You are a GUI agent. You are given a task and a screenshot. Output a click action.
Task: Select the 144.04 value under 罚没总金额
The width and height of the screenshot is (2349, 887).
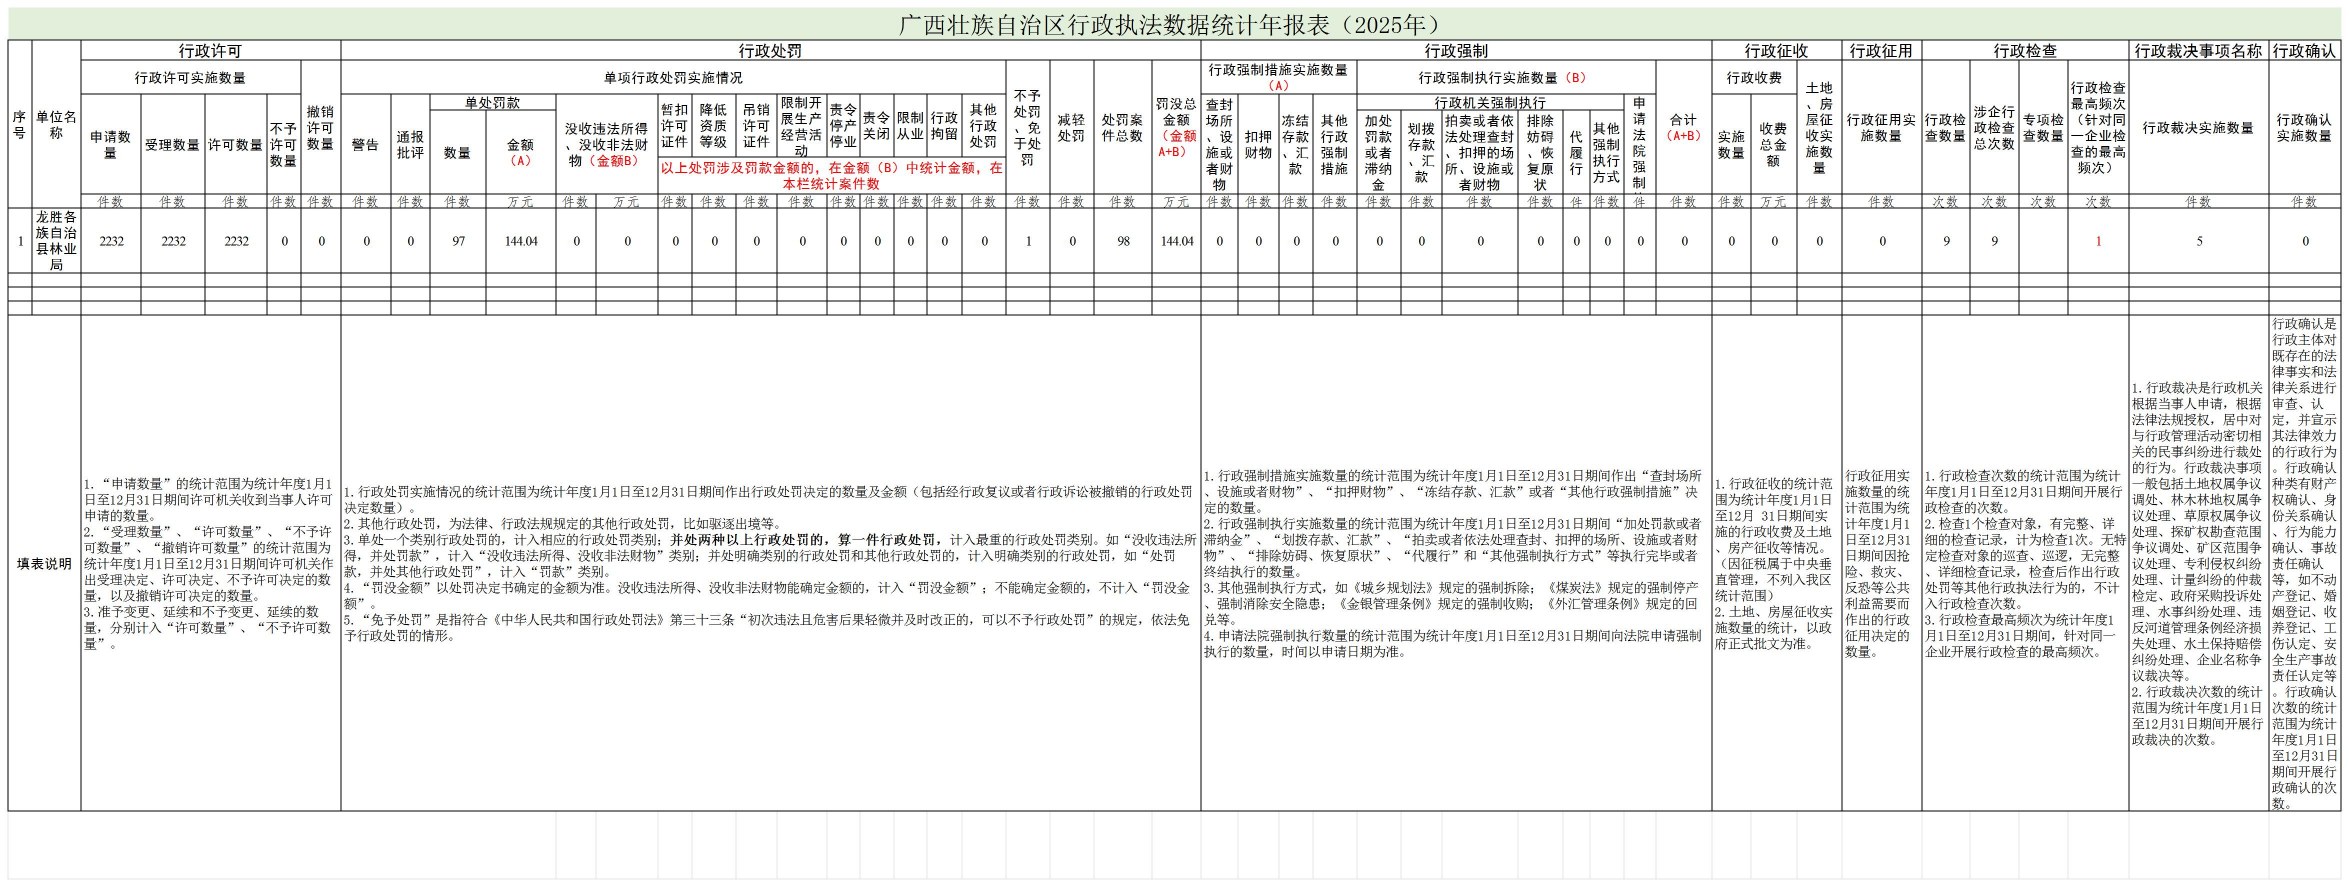(1177, 241)
